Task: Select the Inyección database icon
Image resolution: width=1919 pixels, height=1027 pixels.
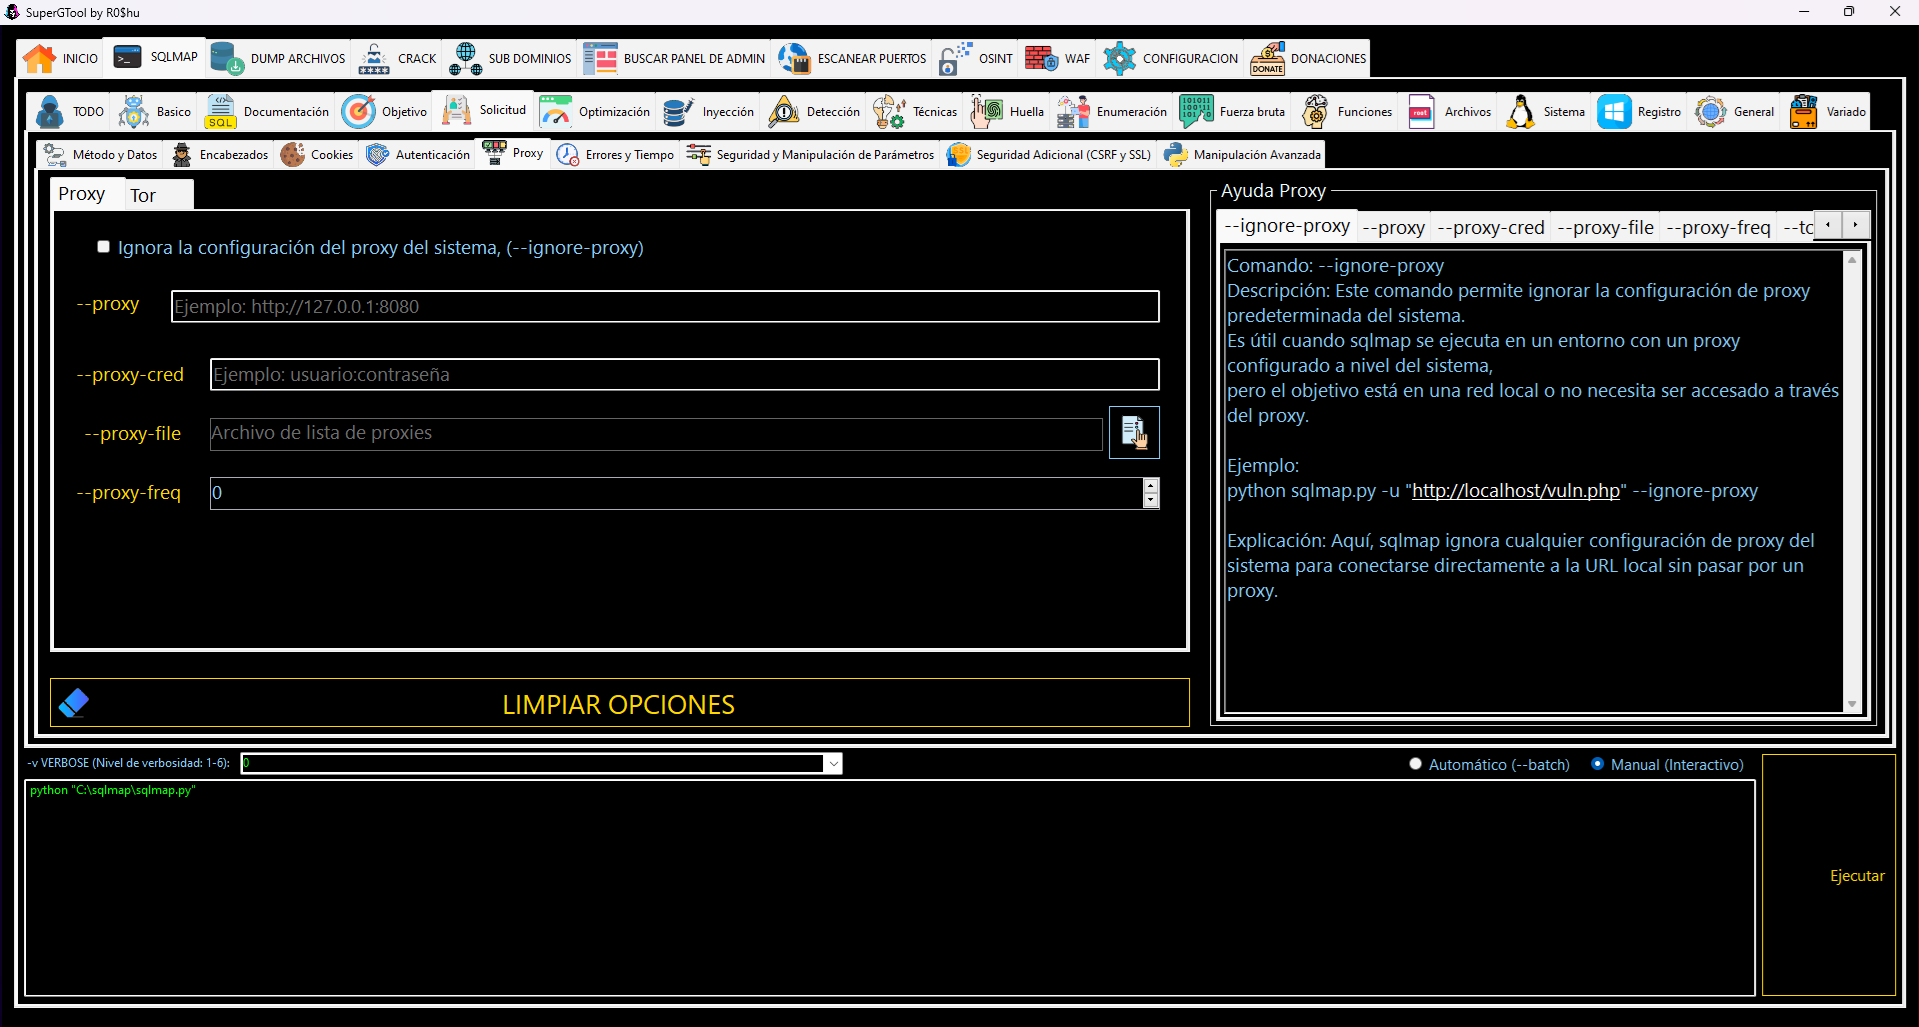Action: (679, 112)
